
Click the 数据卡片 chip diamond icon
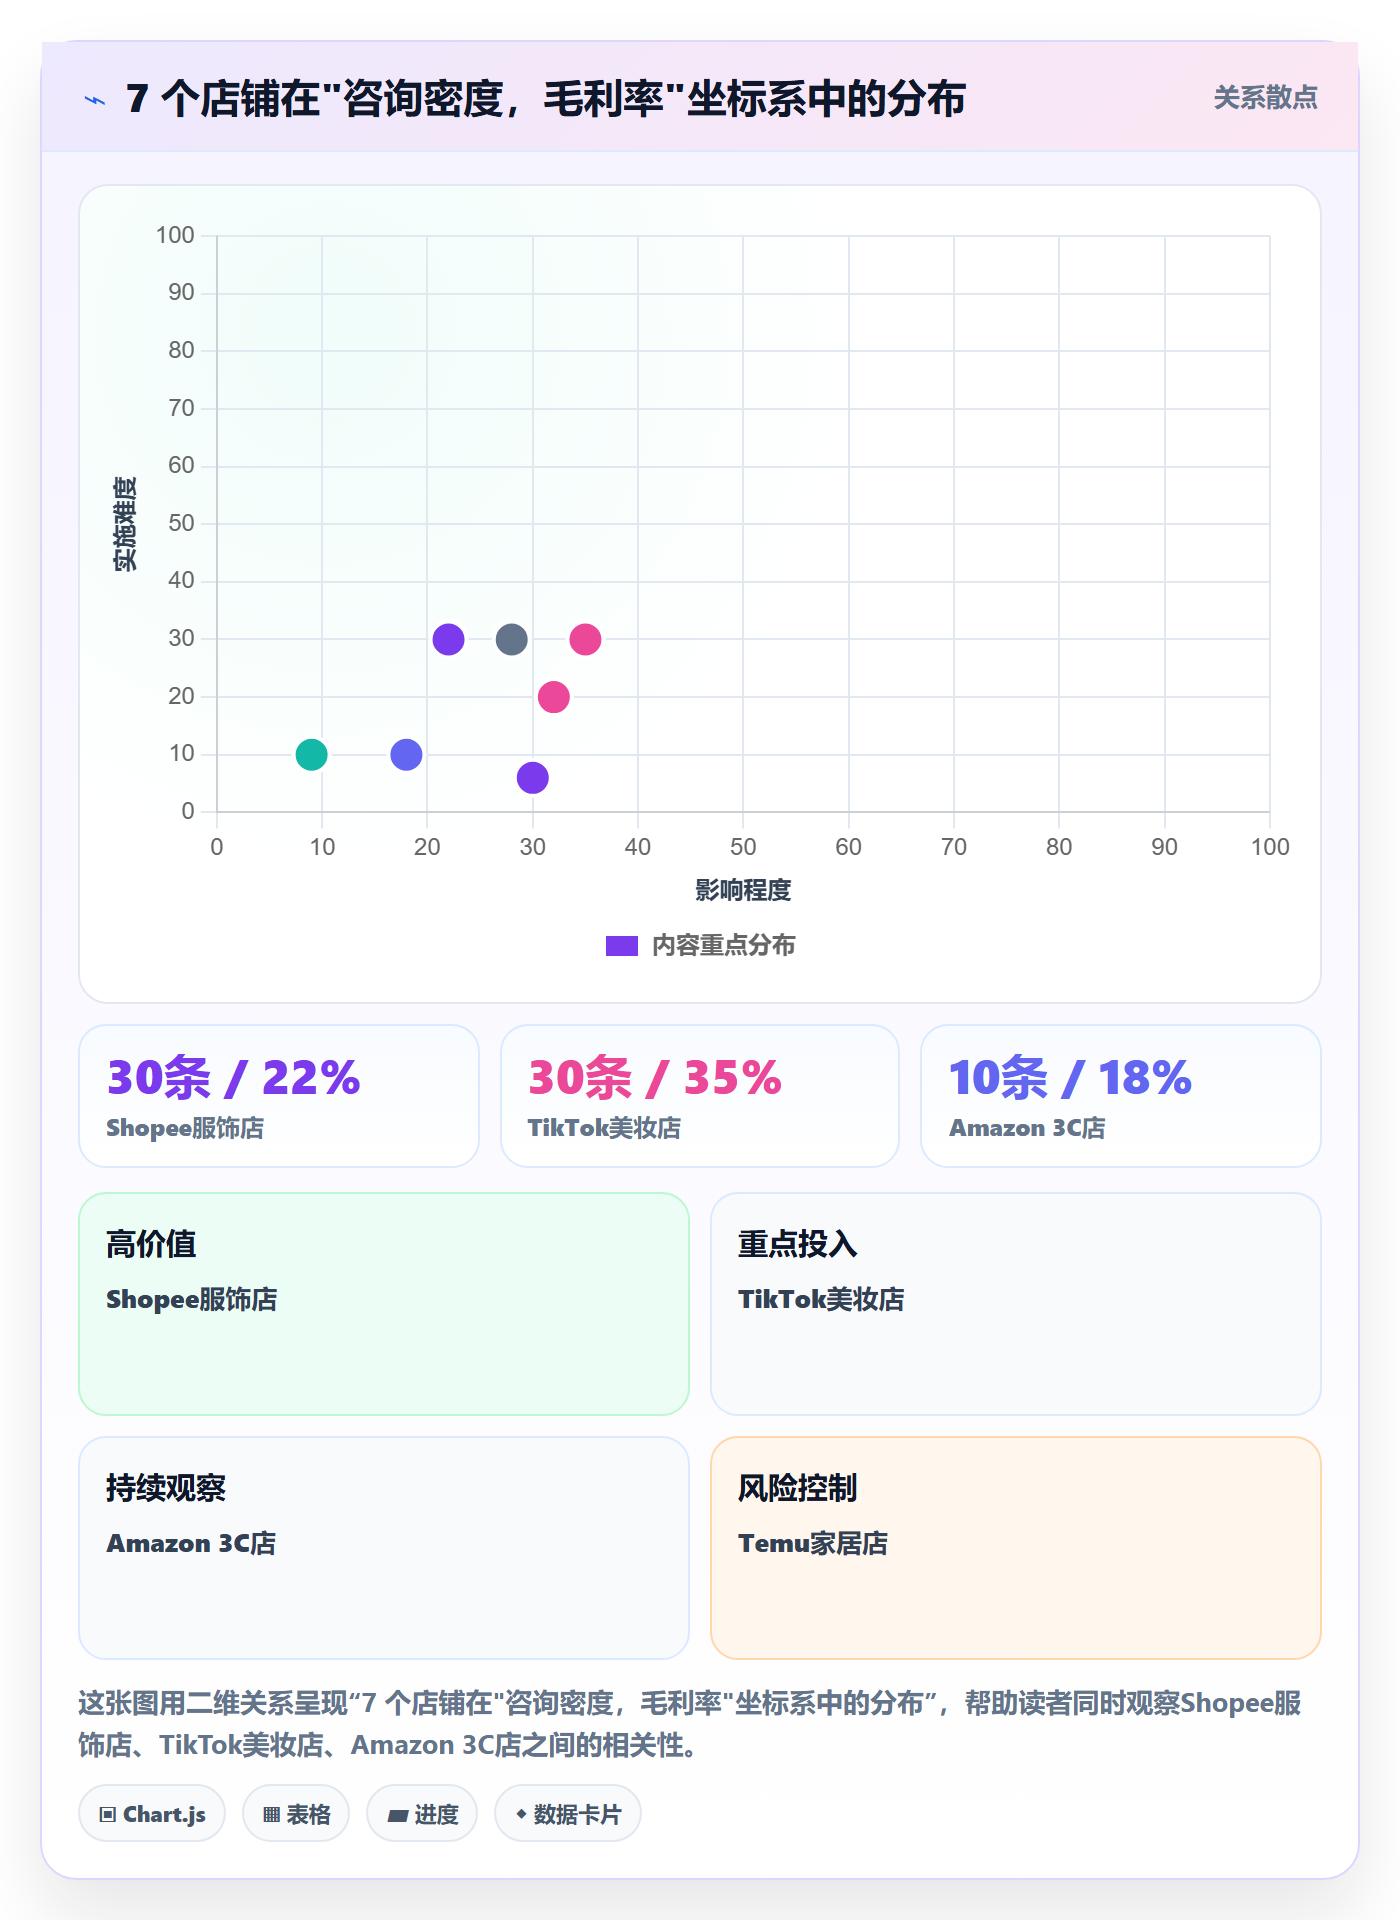[x=521, y=1814]
